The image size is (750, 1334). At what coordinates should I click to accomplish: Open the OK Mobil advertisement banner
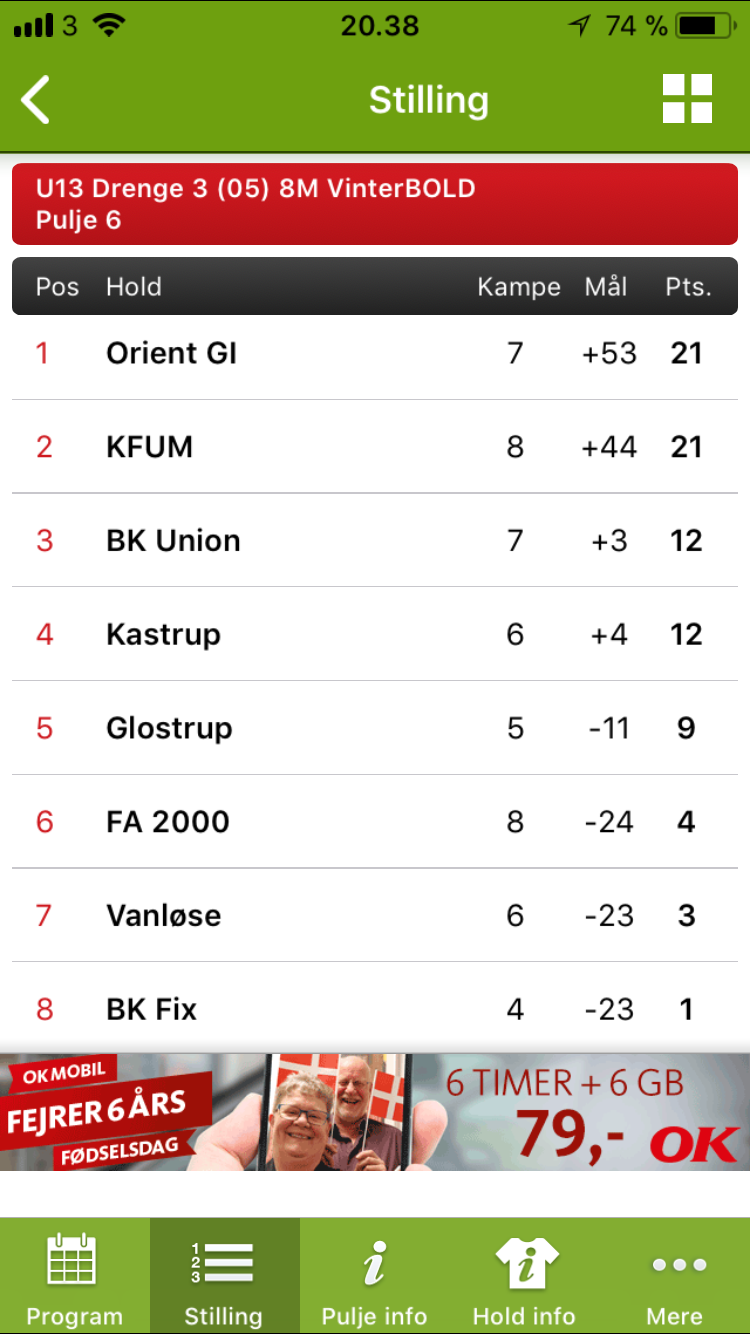[x=375, y=1111]
